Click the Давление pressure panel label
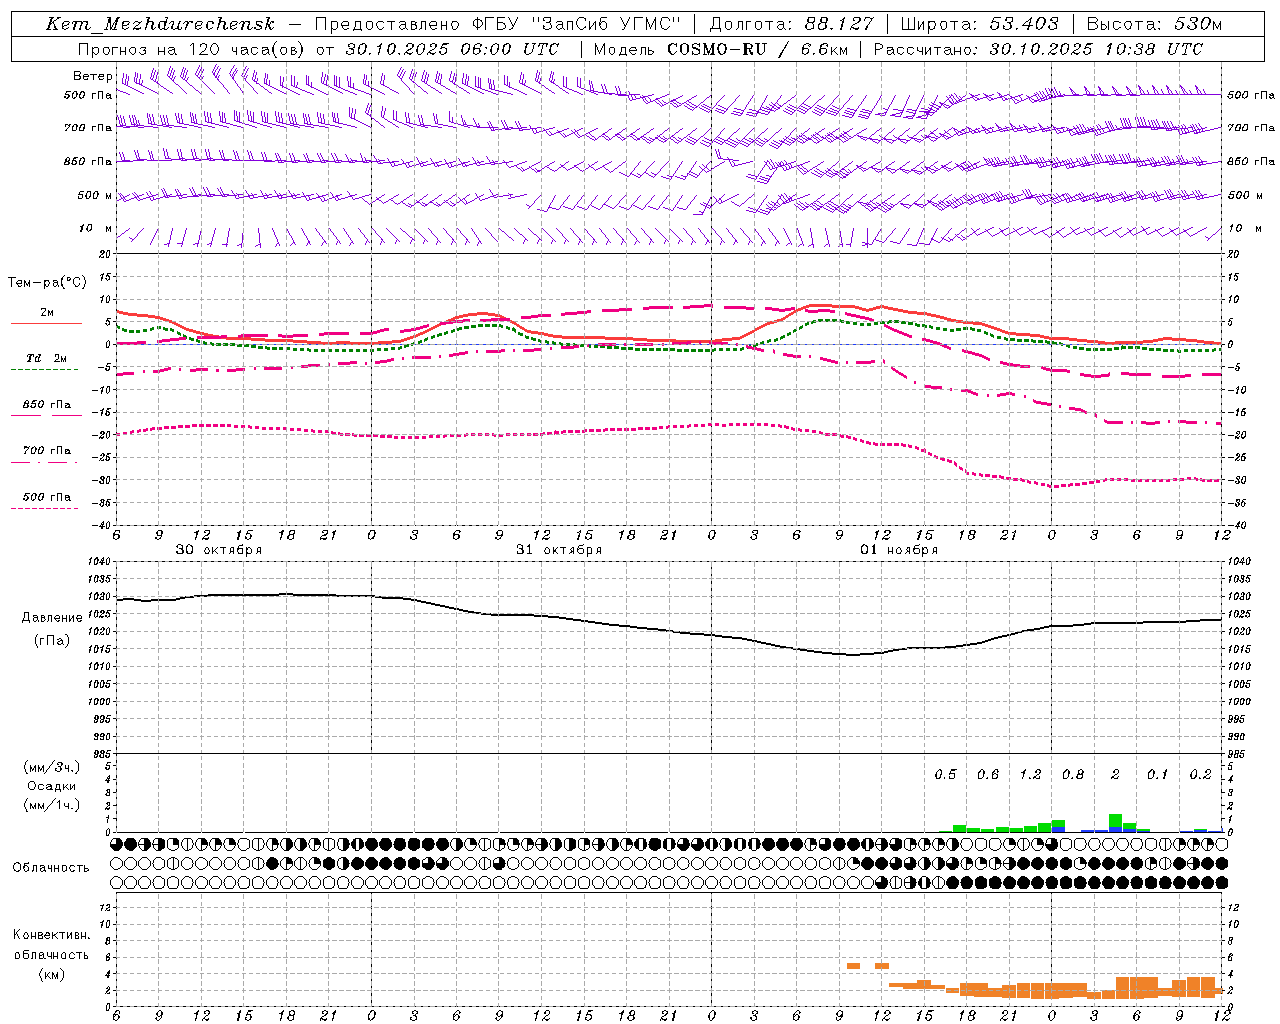Screen dimensions: 1280x1024 pos(52,618)
